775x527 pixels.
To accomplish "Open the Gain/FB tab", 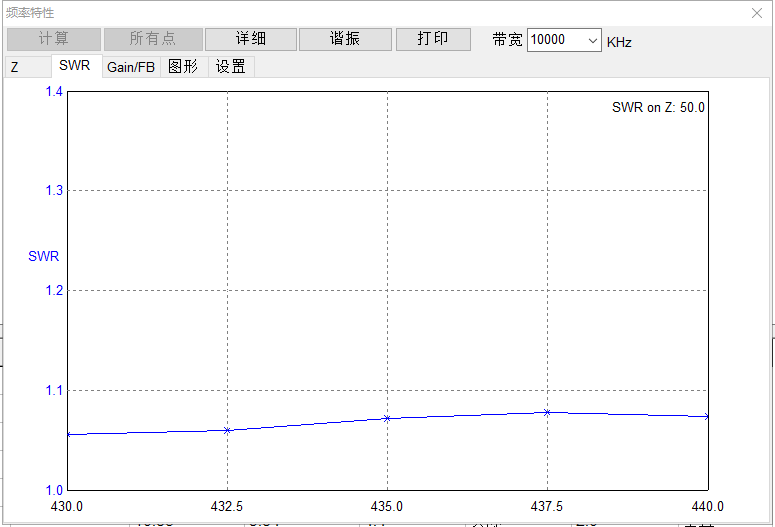I will click(x=131, y=67).
